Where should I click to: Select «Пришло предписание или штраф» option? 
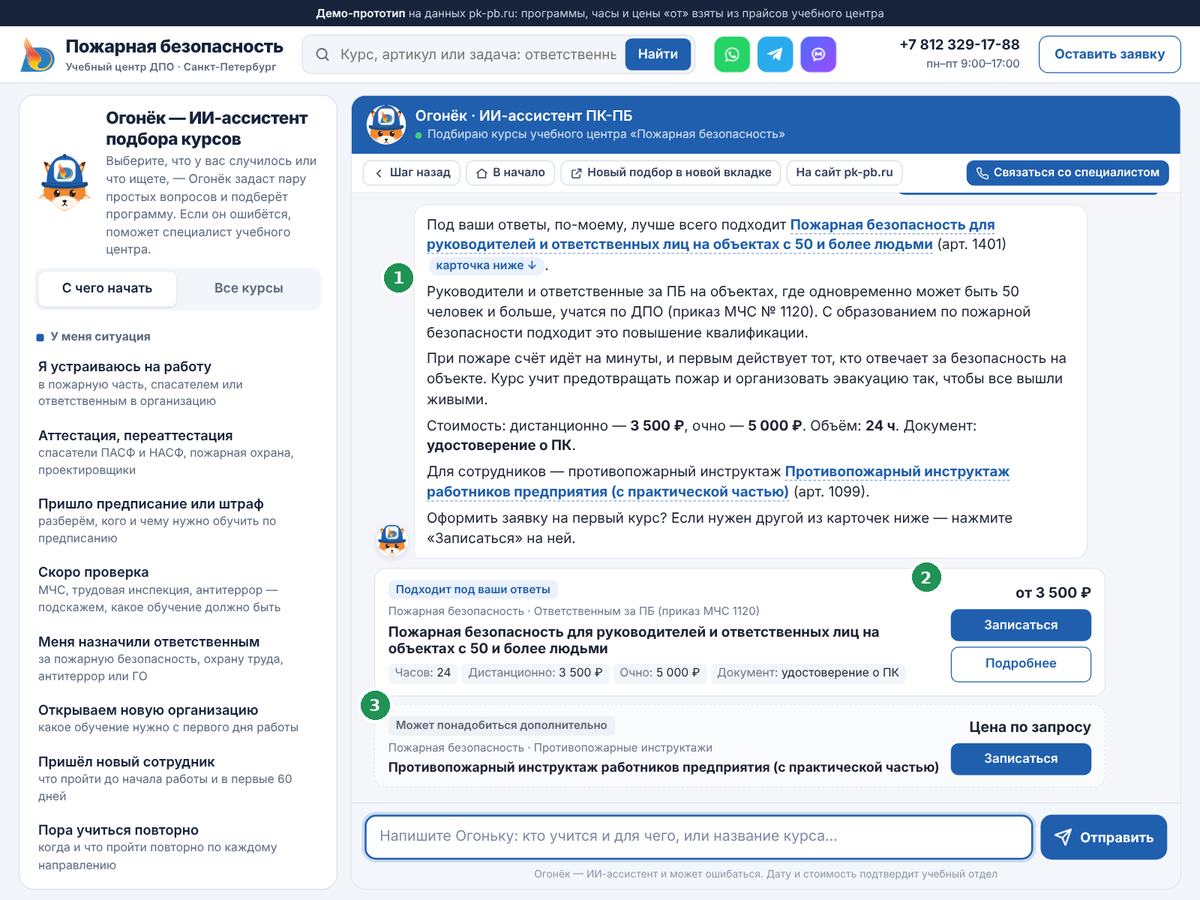178,520
